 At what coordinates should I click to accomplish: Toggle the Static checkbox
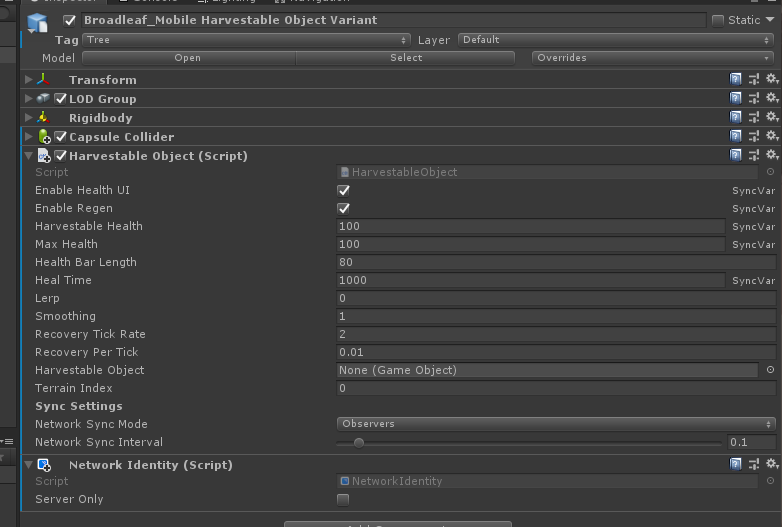click(718, 20)
